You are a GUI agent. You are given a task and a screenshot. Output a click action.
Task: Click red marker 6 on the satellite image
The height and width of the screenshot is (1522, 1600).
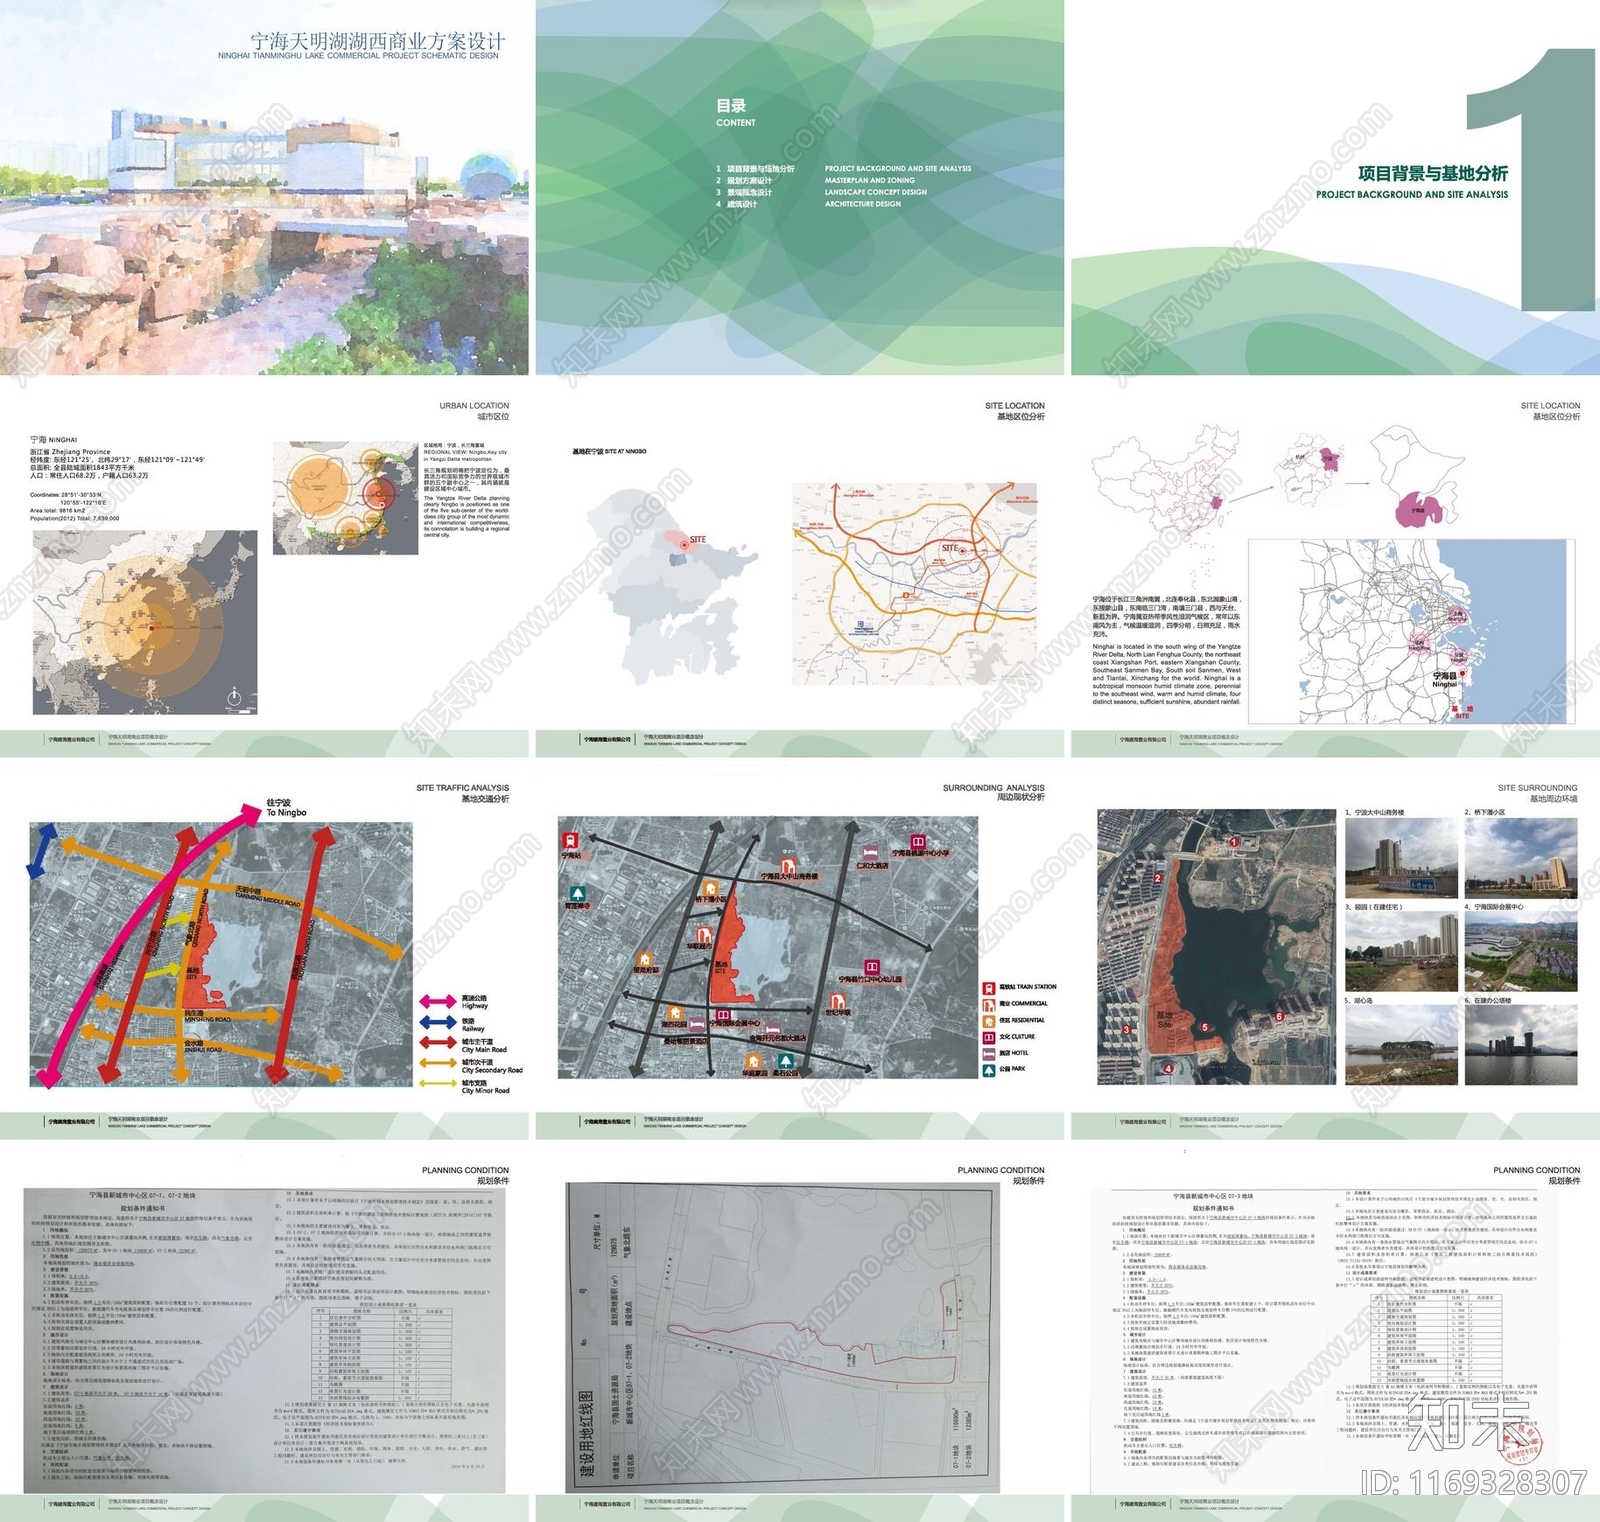(x=1279, y=1017)
